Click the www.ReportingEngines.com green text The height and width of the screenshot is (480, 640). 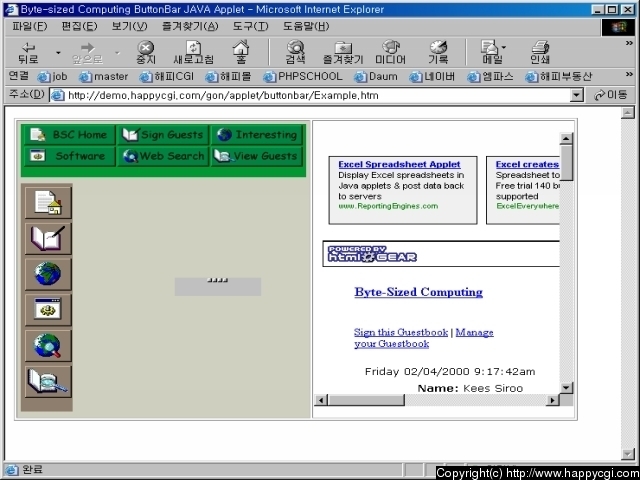coord(388,206)
